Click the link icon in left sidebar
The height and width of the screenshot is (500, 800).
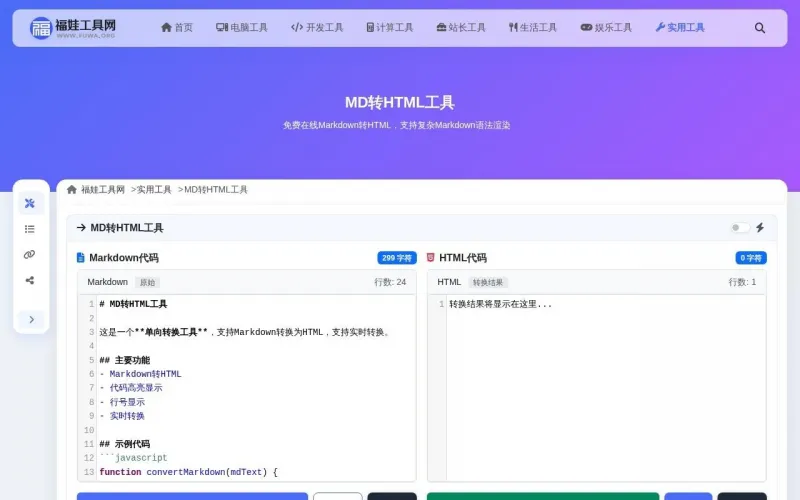pyautogui.click(x=30, y=255)
